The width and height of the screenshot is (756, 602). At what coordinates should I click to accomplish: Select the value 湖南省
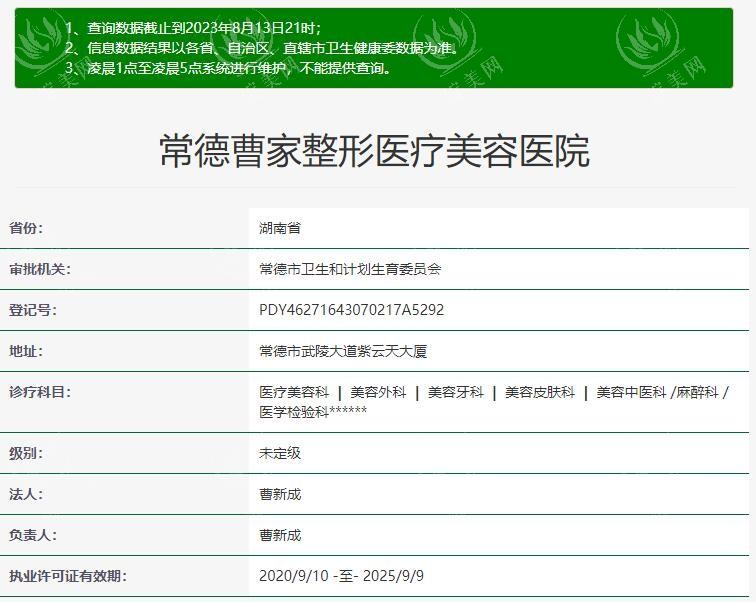[x=280, y=228]
